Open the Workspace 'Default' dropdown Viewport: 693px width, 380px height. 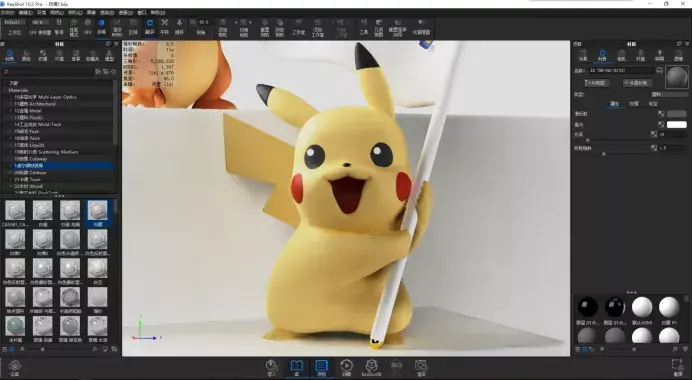coord(14,22)
